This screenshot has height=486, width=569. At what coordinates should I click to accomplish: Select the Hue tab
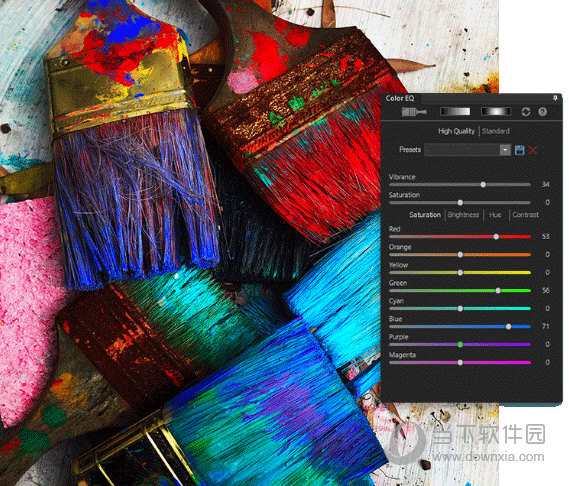point(495,215)
